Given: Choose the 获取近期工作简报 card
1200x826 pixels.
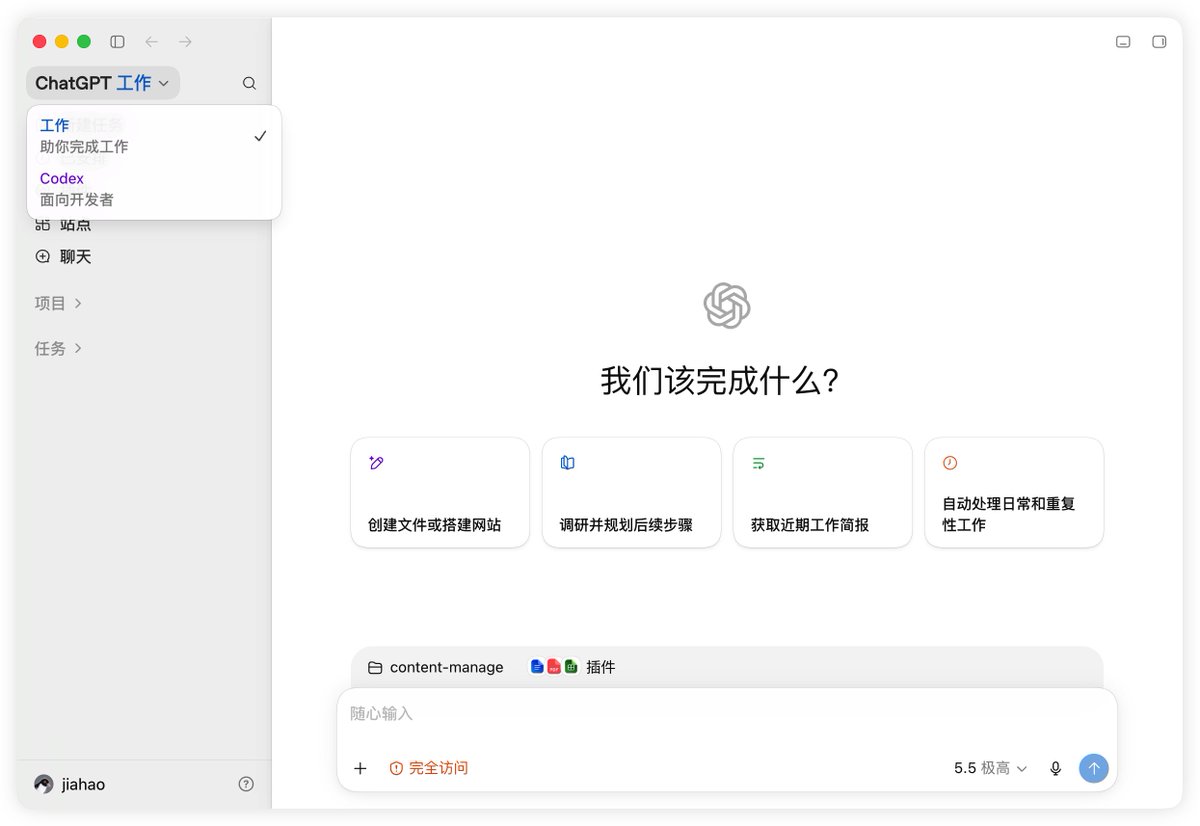Looking at the screenshot, I should (x=823, y=492).
